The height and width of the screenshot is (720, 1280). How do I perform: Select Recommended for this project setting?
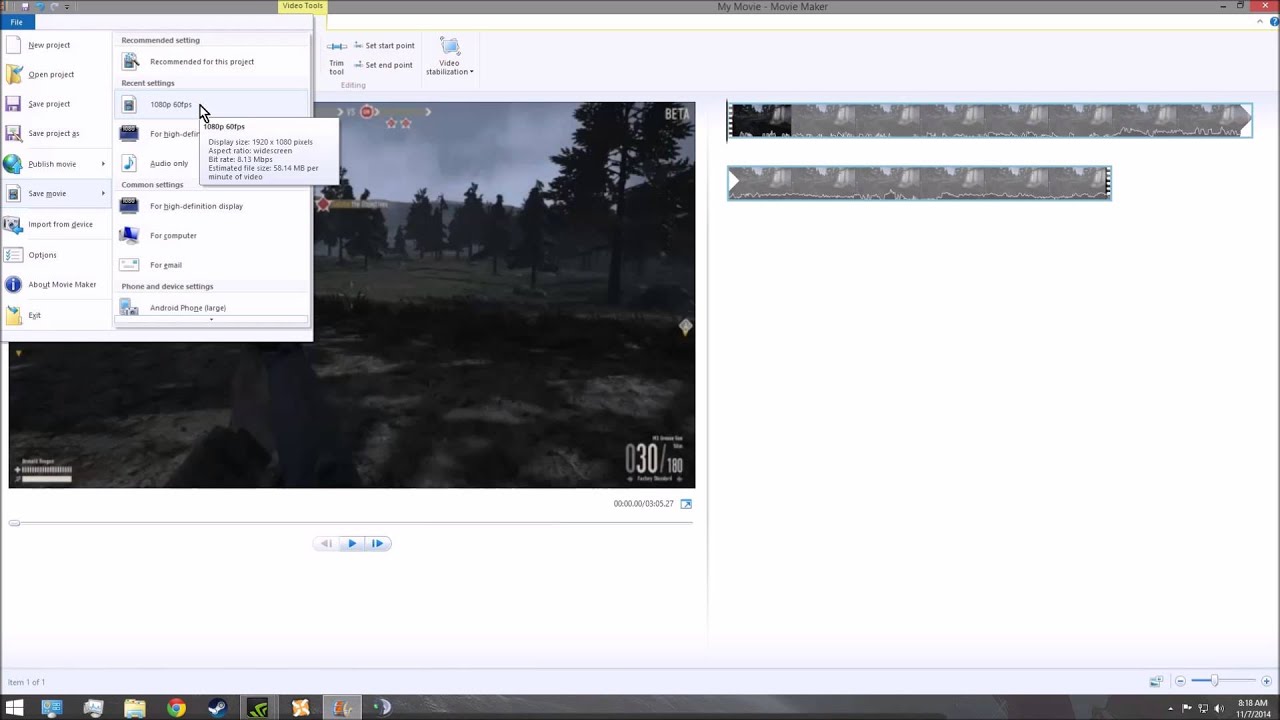coord(212,62)
